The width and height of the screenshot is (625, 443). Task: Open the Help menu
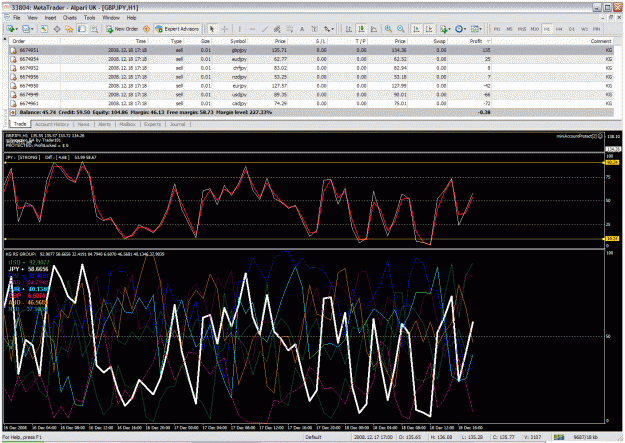(132, 18)
